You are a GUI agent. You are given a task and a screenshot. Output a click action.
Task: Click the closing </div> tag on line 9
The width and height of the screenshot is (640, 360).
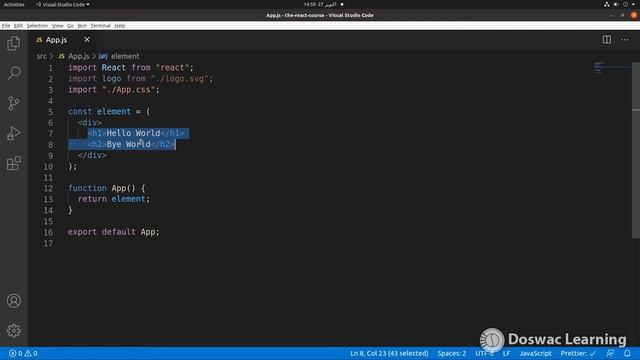pos(92,155)
